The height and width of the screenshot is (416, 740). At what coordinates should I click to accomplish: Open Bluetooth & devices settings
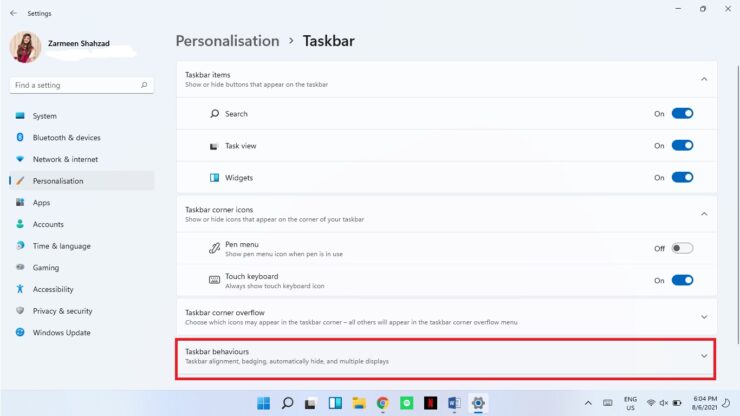click(66, 138)
